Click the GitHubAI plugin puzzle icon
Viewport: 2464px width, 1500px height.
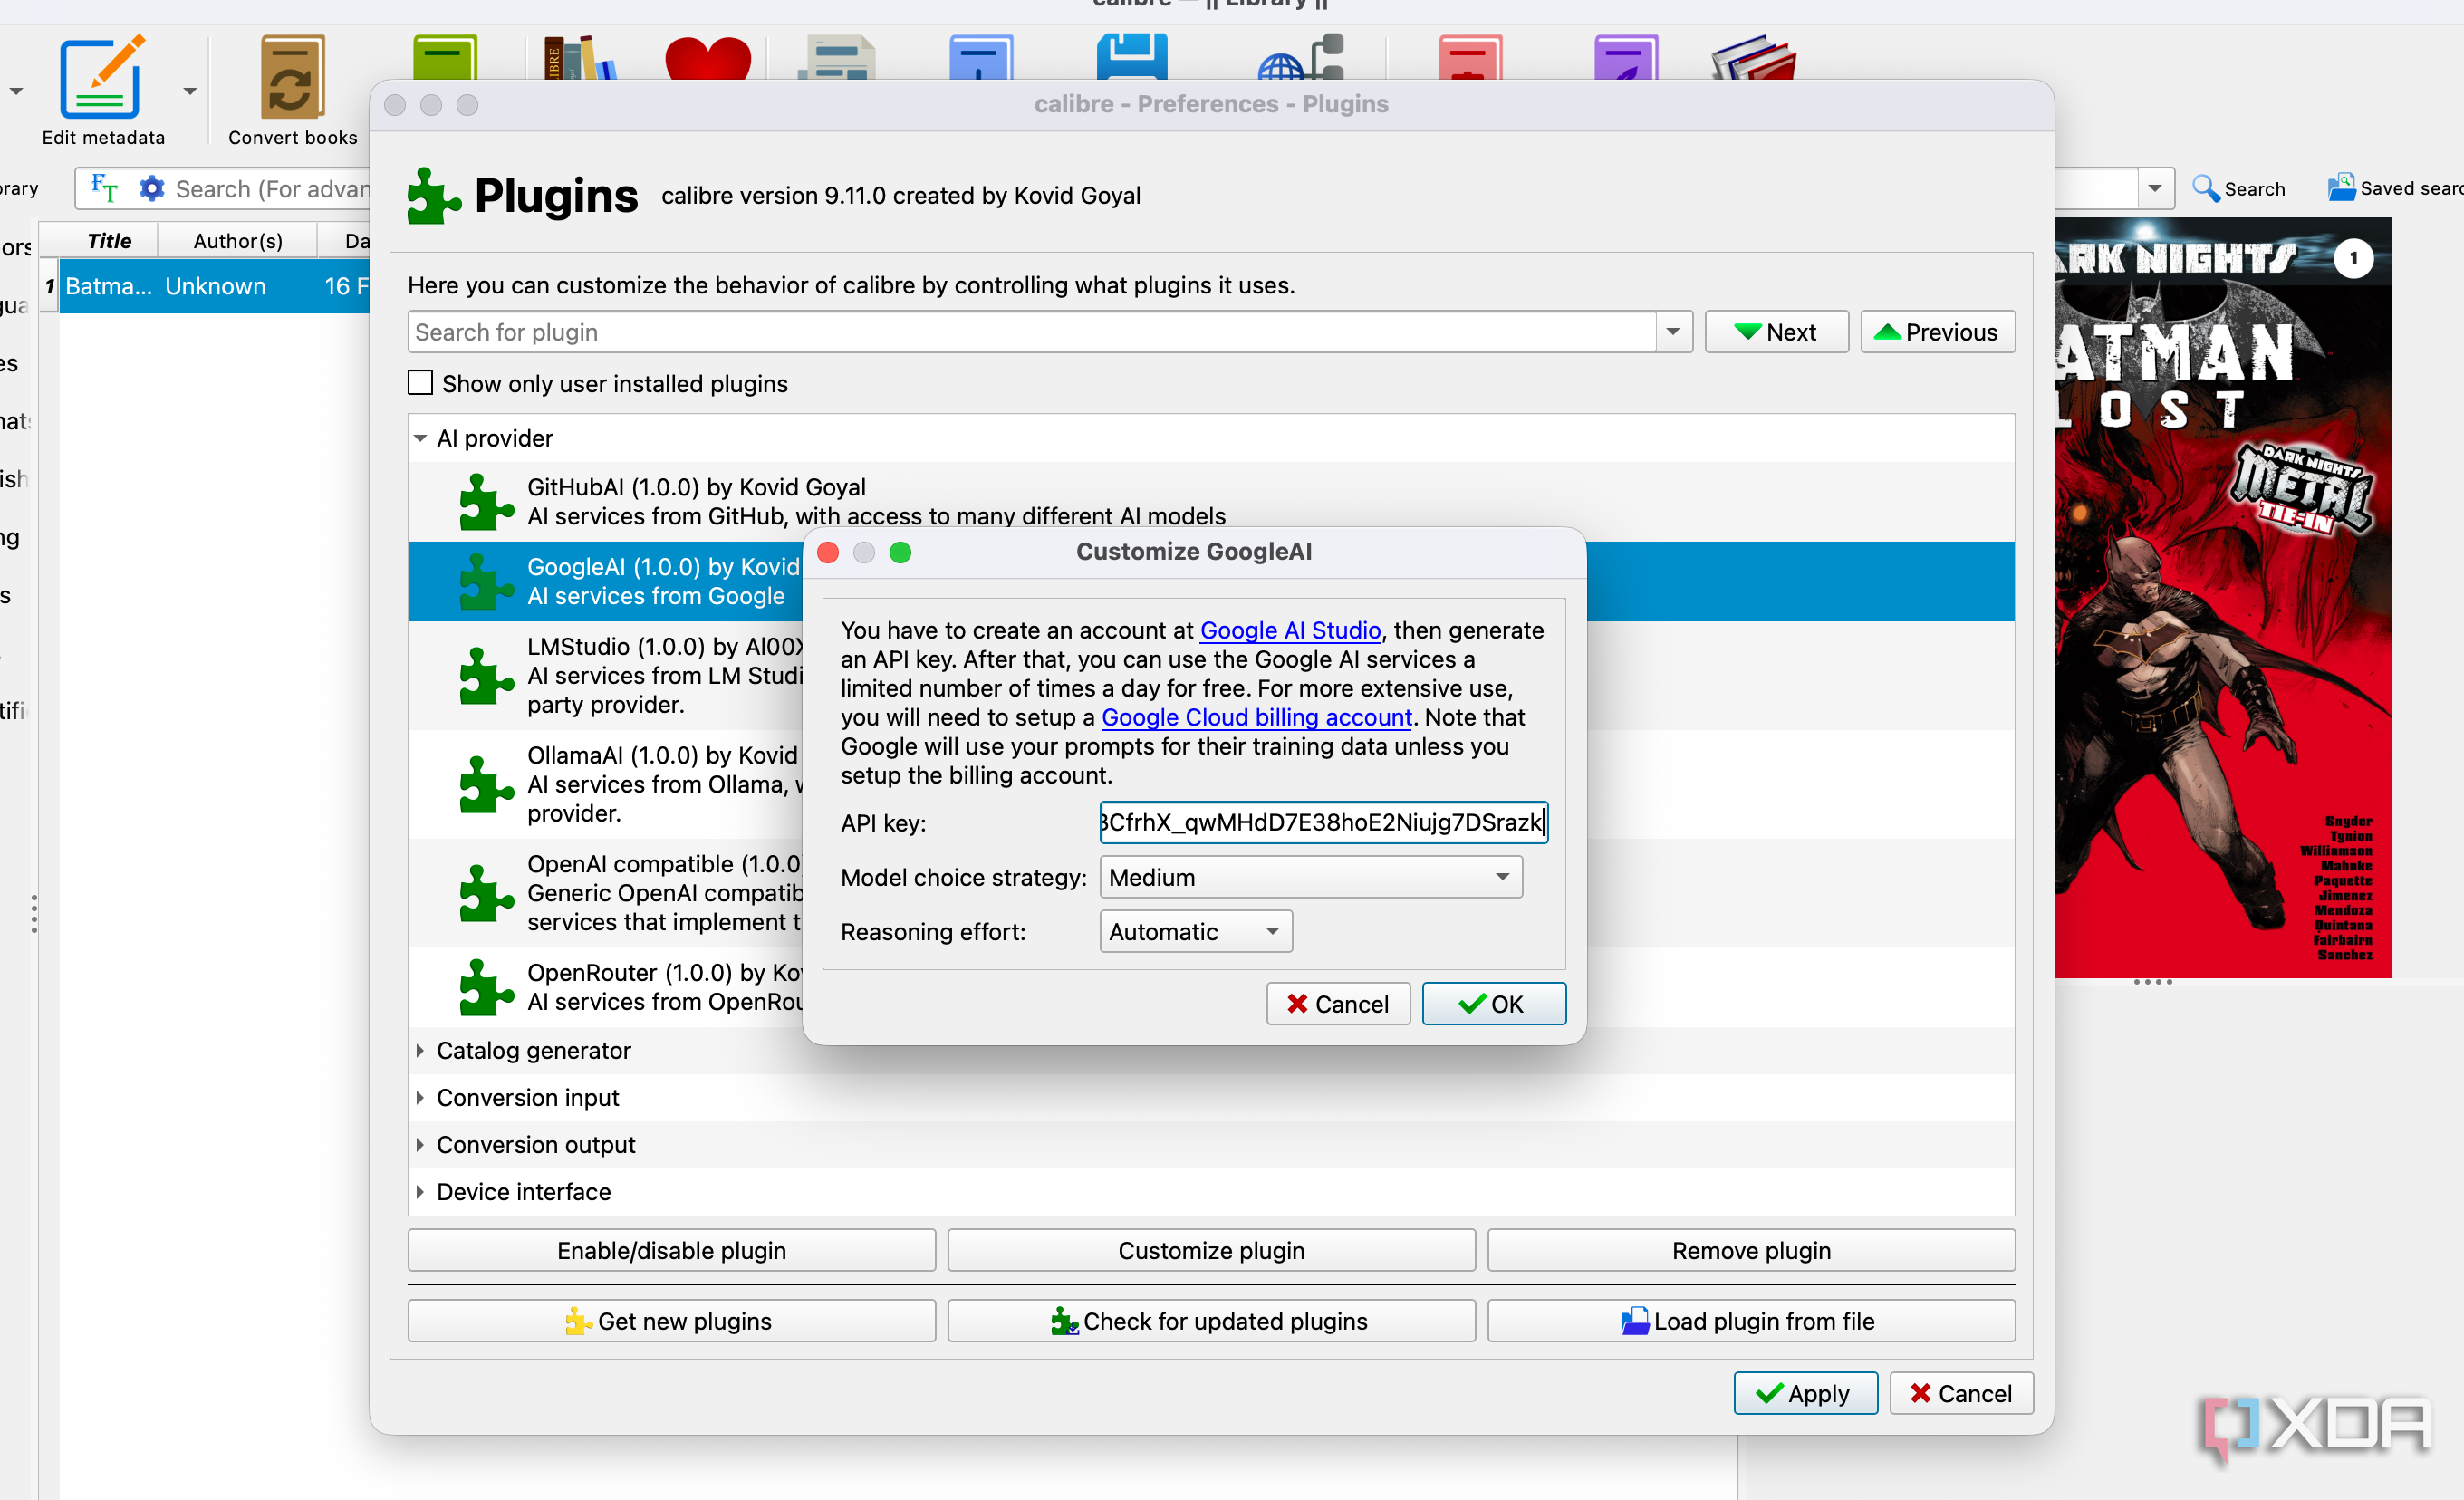coord(486,501)
